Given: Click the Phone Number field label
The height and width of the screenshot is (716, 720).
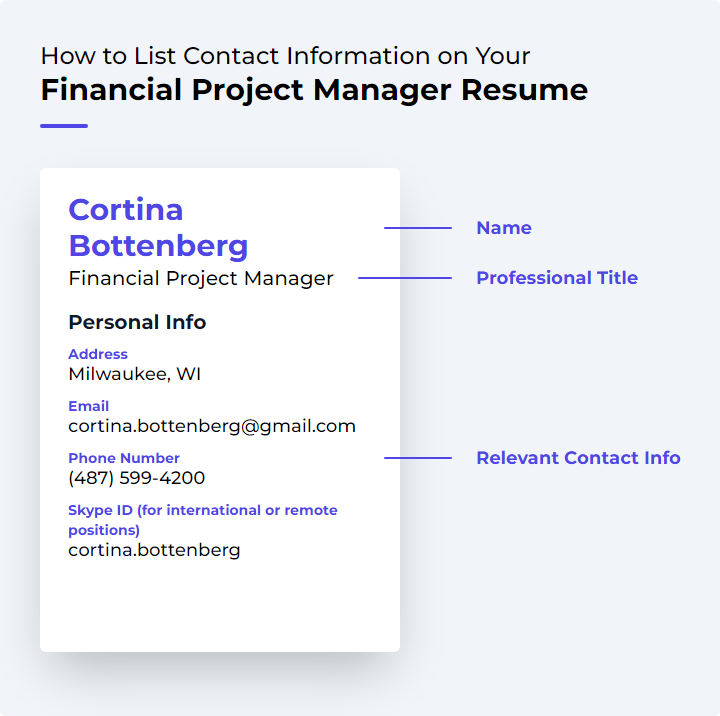Looking at the screenshot, I should [x=124, y=458].
